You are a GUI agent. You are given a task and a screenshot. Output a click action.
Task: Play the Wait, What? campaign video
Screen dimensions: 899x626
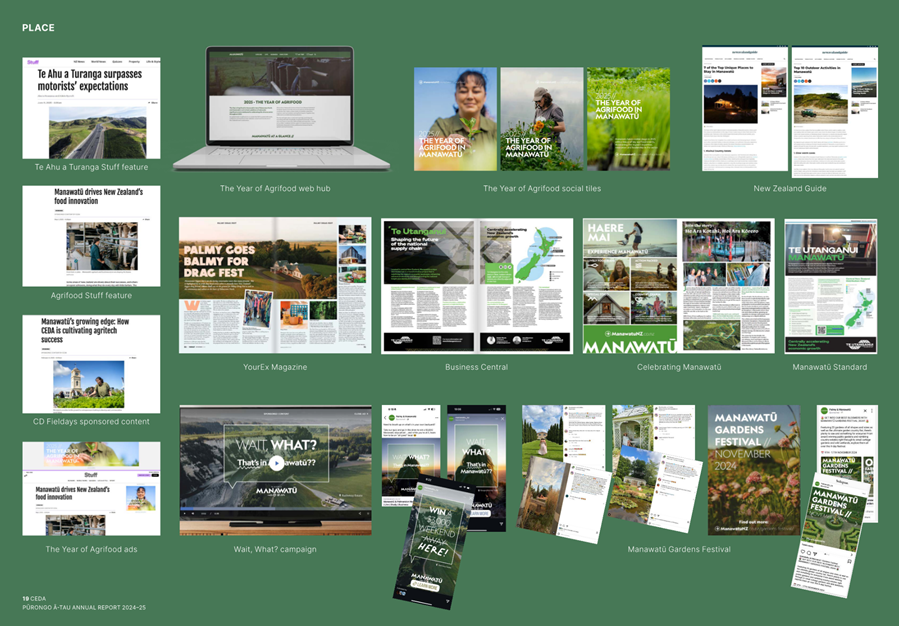[276, 463]
